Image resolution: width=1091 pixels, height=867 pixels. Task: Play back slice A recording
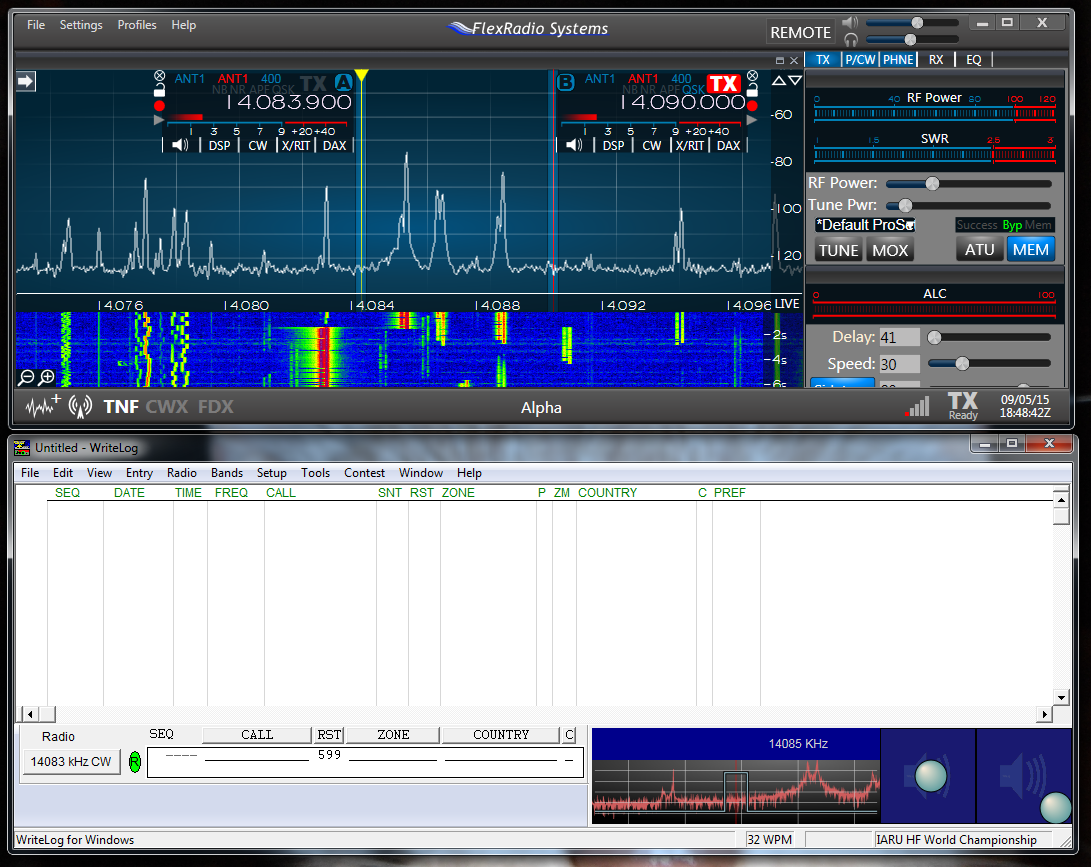tap(159, 120)
